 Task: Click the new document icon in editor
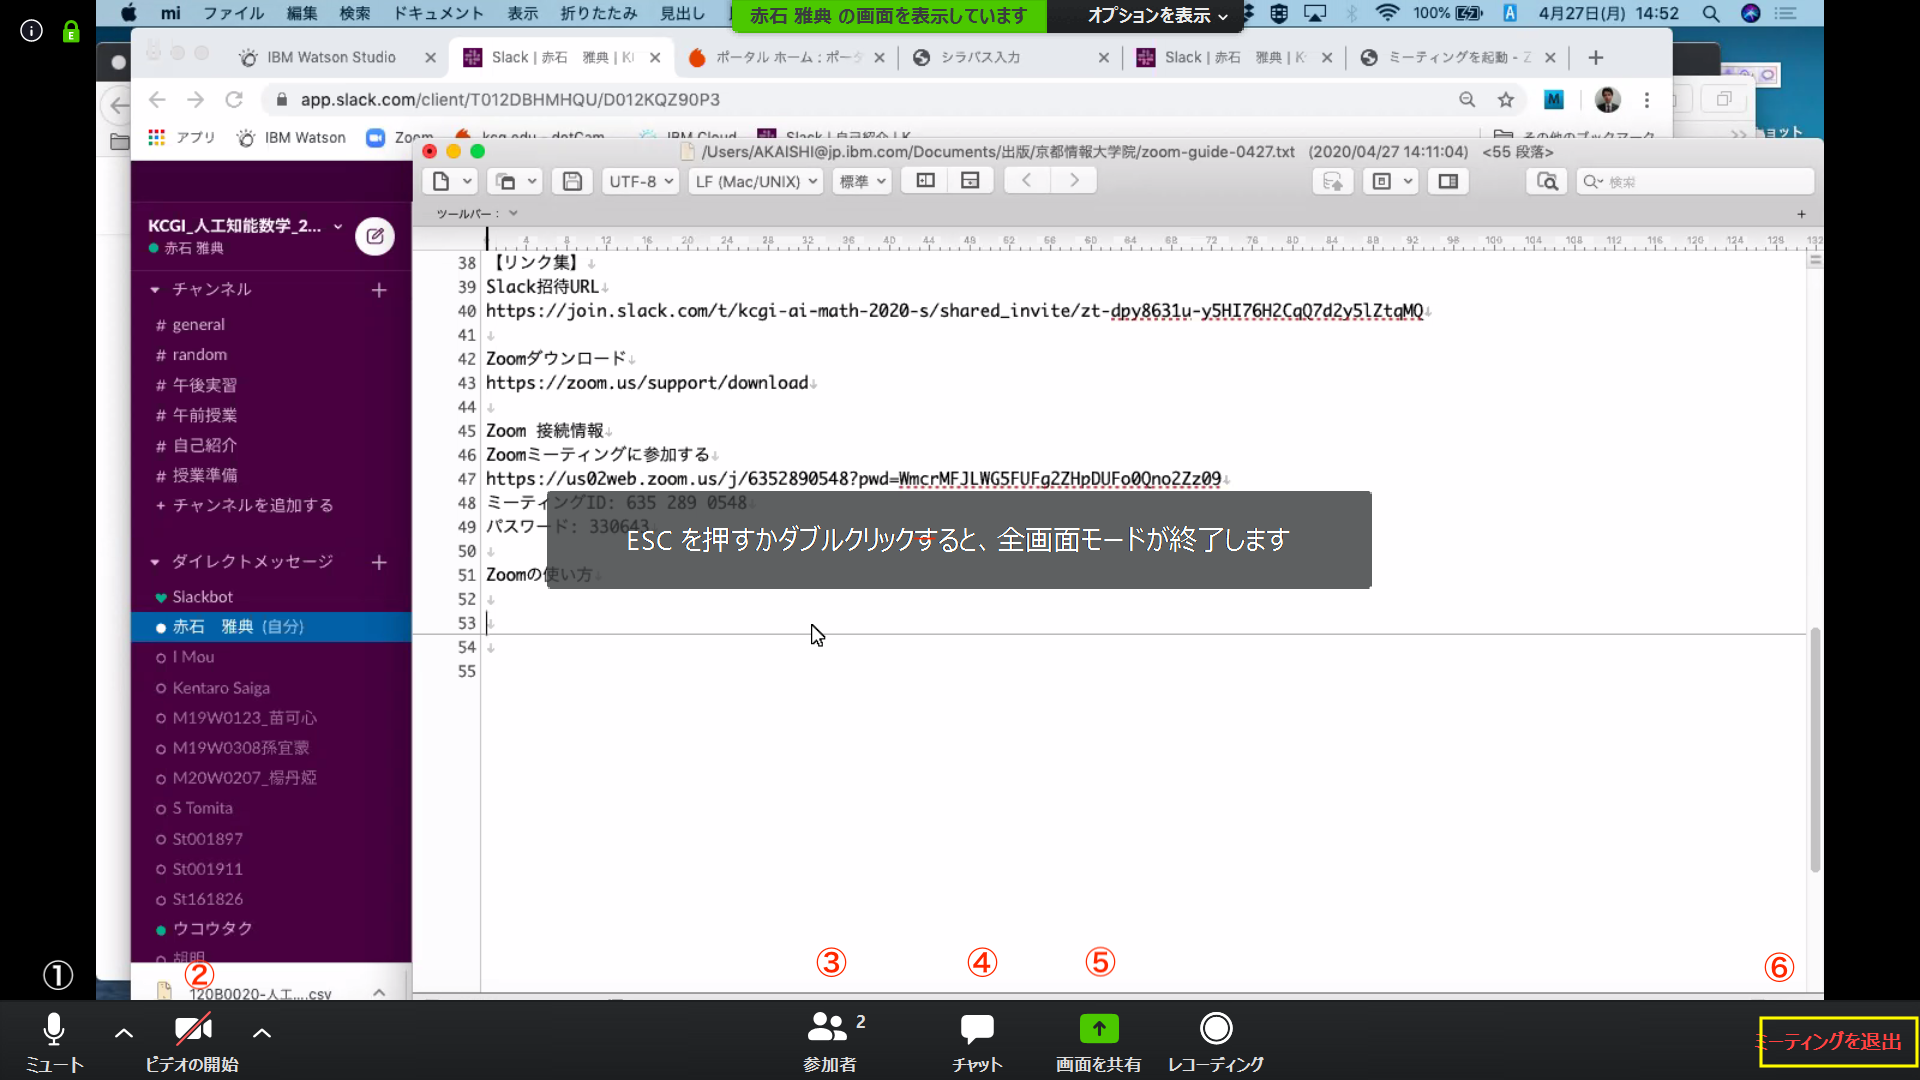tap(441, 181)
